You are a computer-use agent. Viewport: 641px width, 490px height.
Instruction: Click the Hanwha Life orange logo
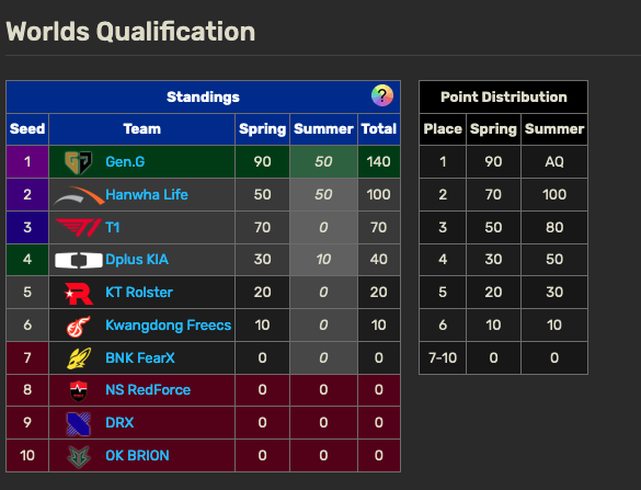click(x=77, y=195)
